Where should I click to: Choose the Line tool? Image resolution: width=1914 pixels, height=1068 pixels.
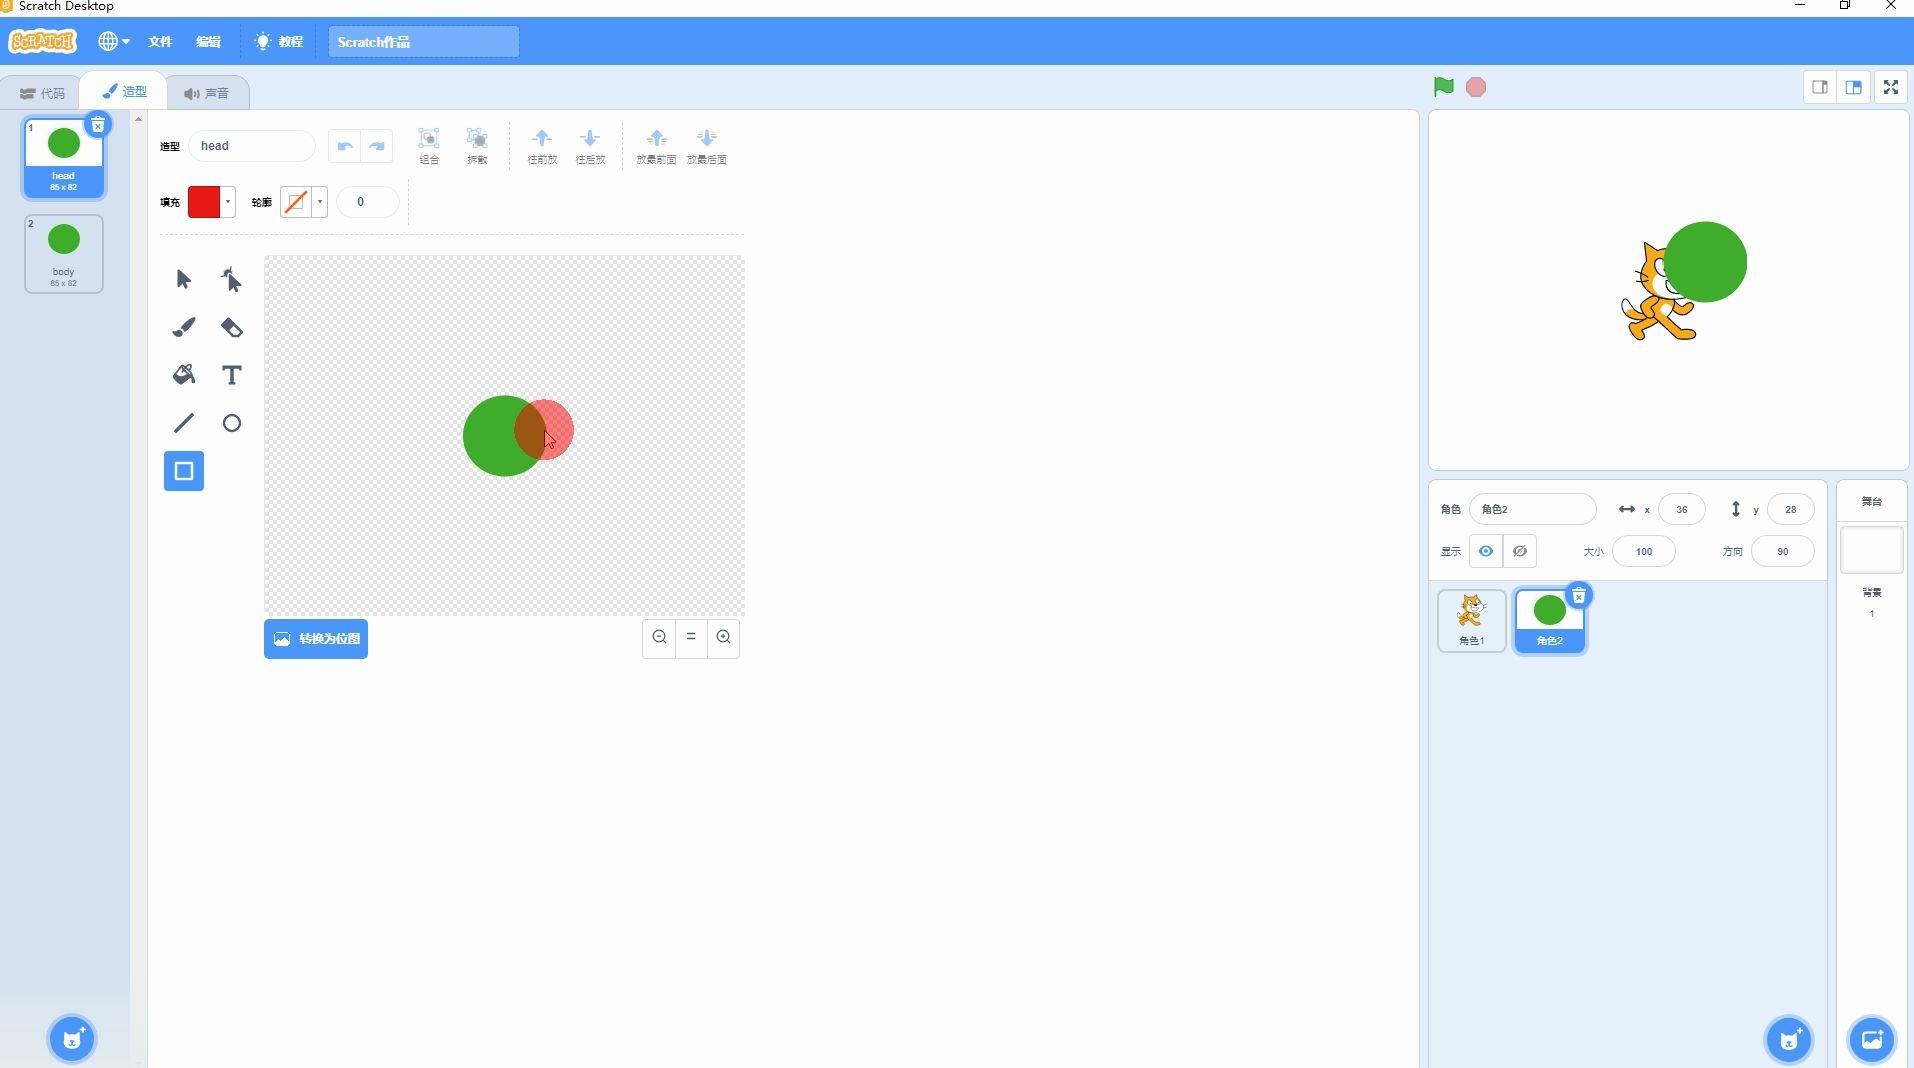[x=184, y=423]
